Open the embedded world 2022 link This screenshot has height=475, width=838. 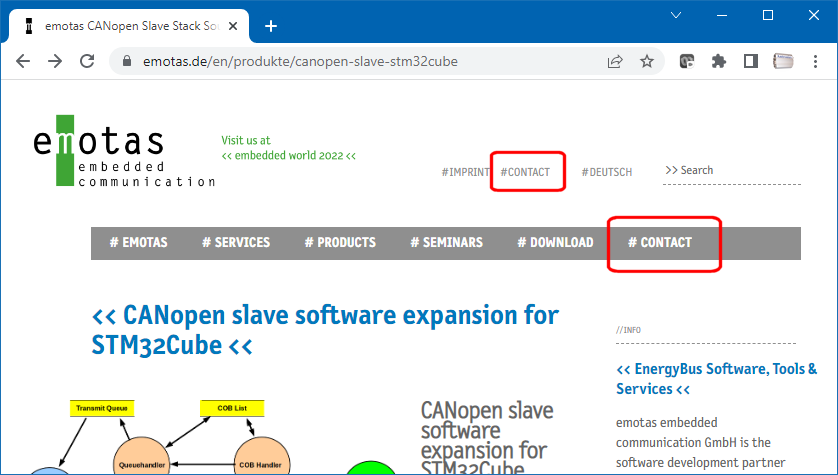point(289,155)
